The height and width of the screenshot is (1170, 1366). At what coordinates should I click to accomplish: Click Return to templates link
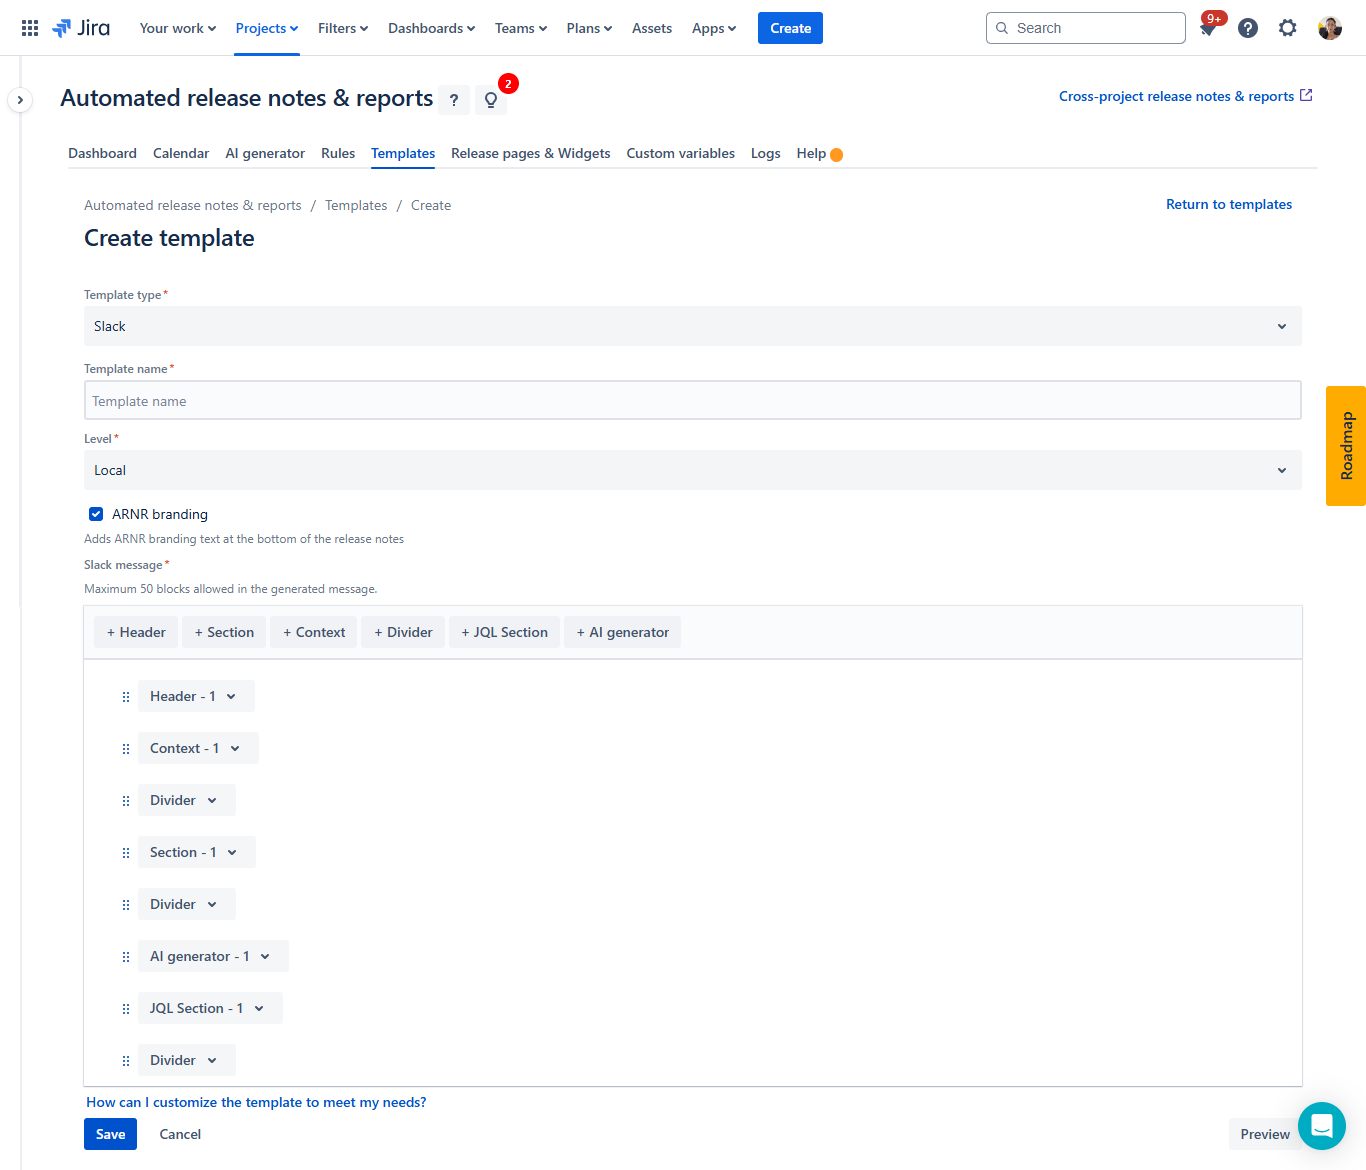[x=1229, y=204]
